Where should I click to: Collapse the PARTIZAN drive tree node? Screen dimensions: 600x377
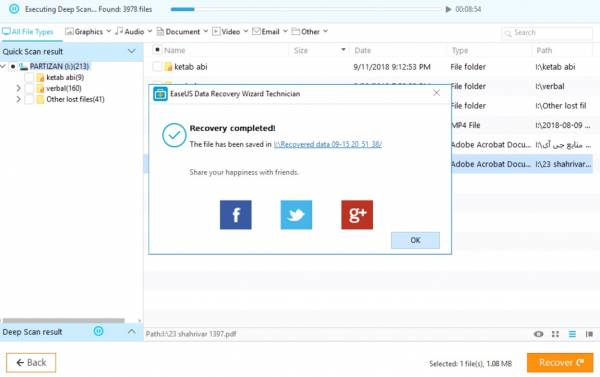[x=3, y=67]
